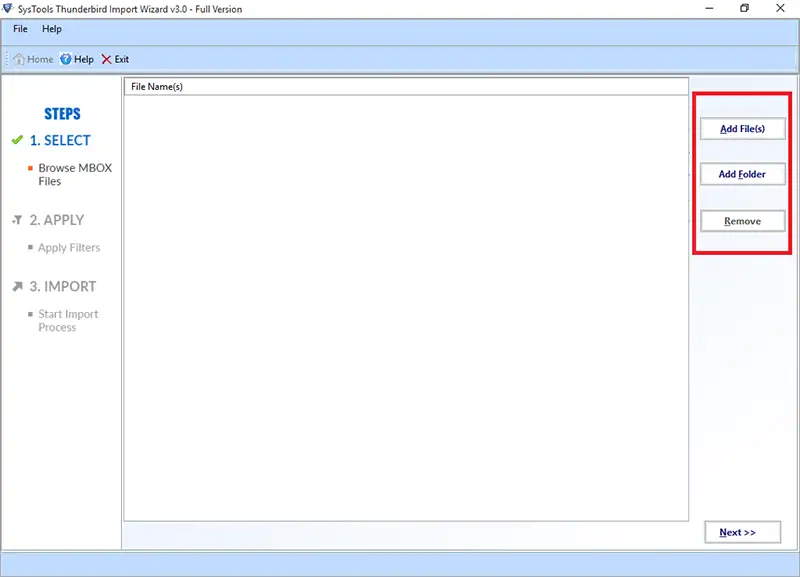
Task: Select Browse MBOX Files step
Action: [75, 174]
